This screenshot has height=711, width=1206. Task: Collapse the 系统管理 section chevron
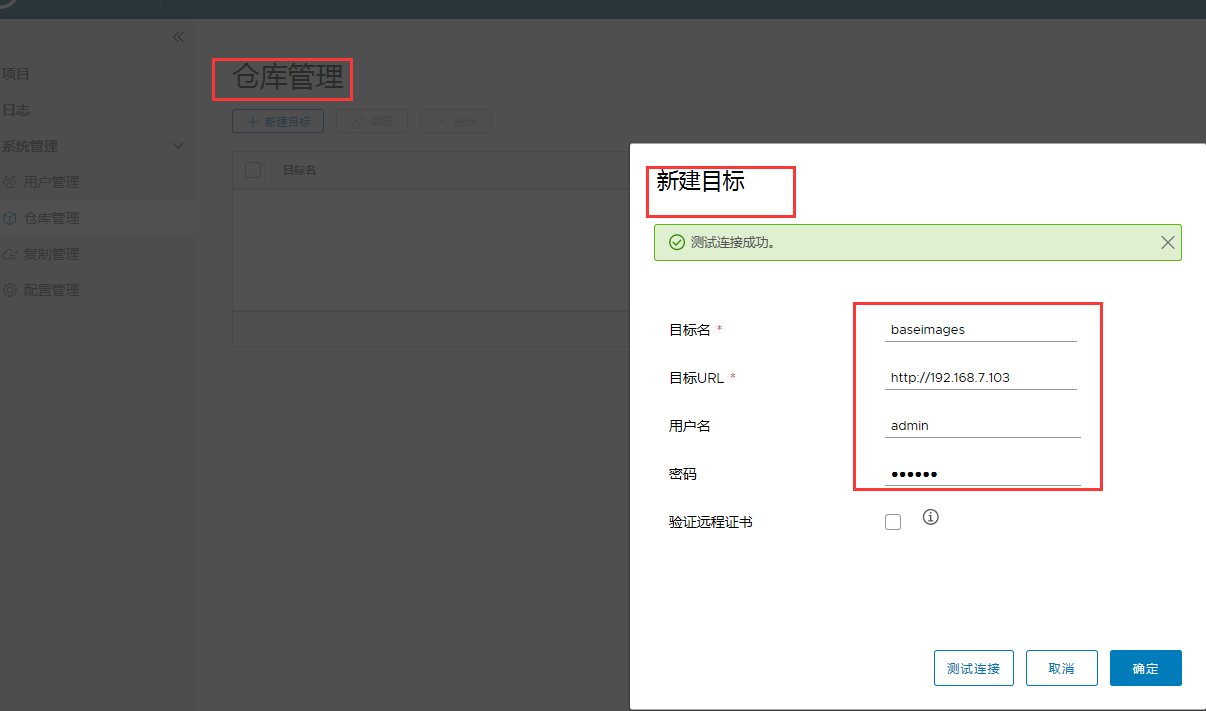[178, 146]
